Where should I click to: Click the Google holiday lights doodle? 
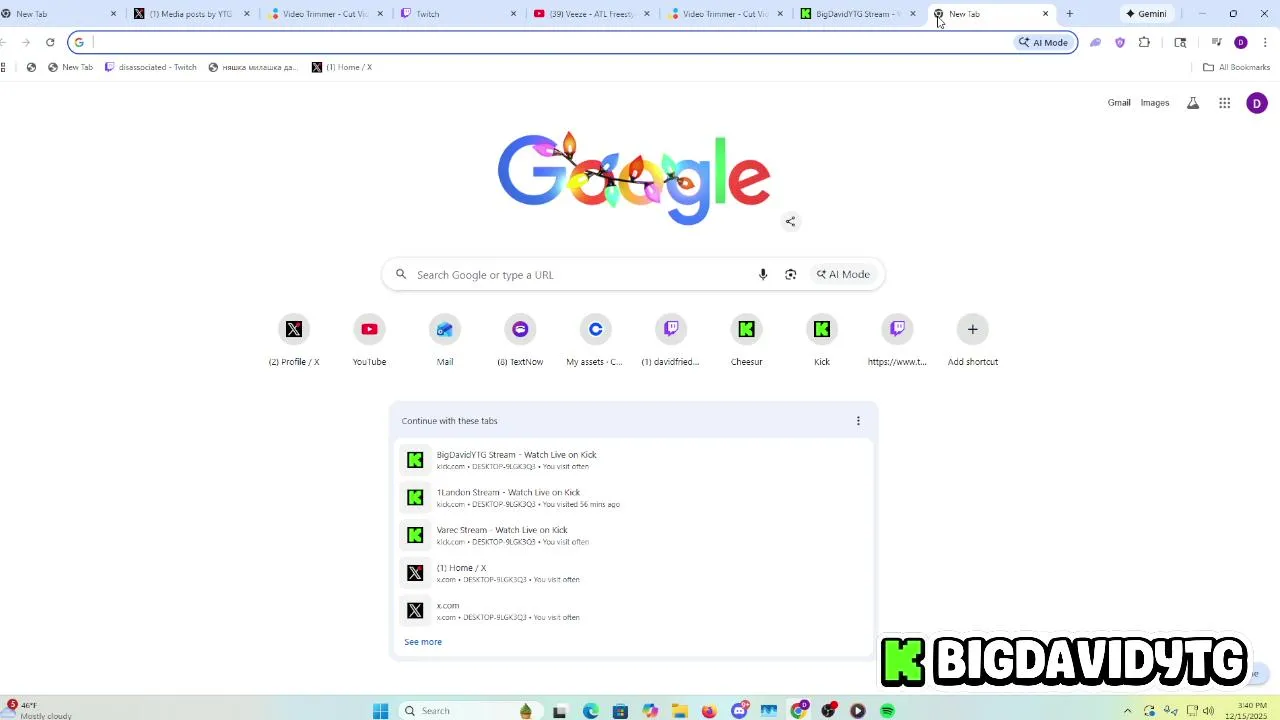pyautogui.click(x=633, y=177)
